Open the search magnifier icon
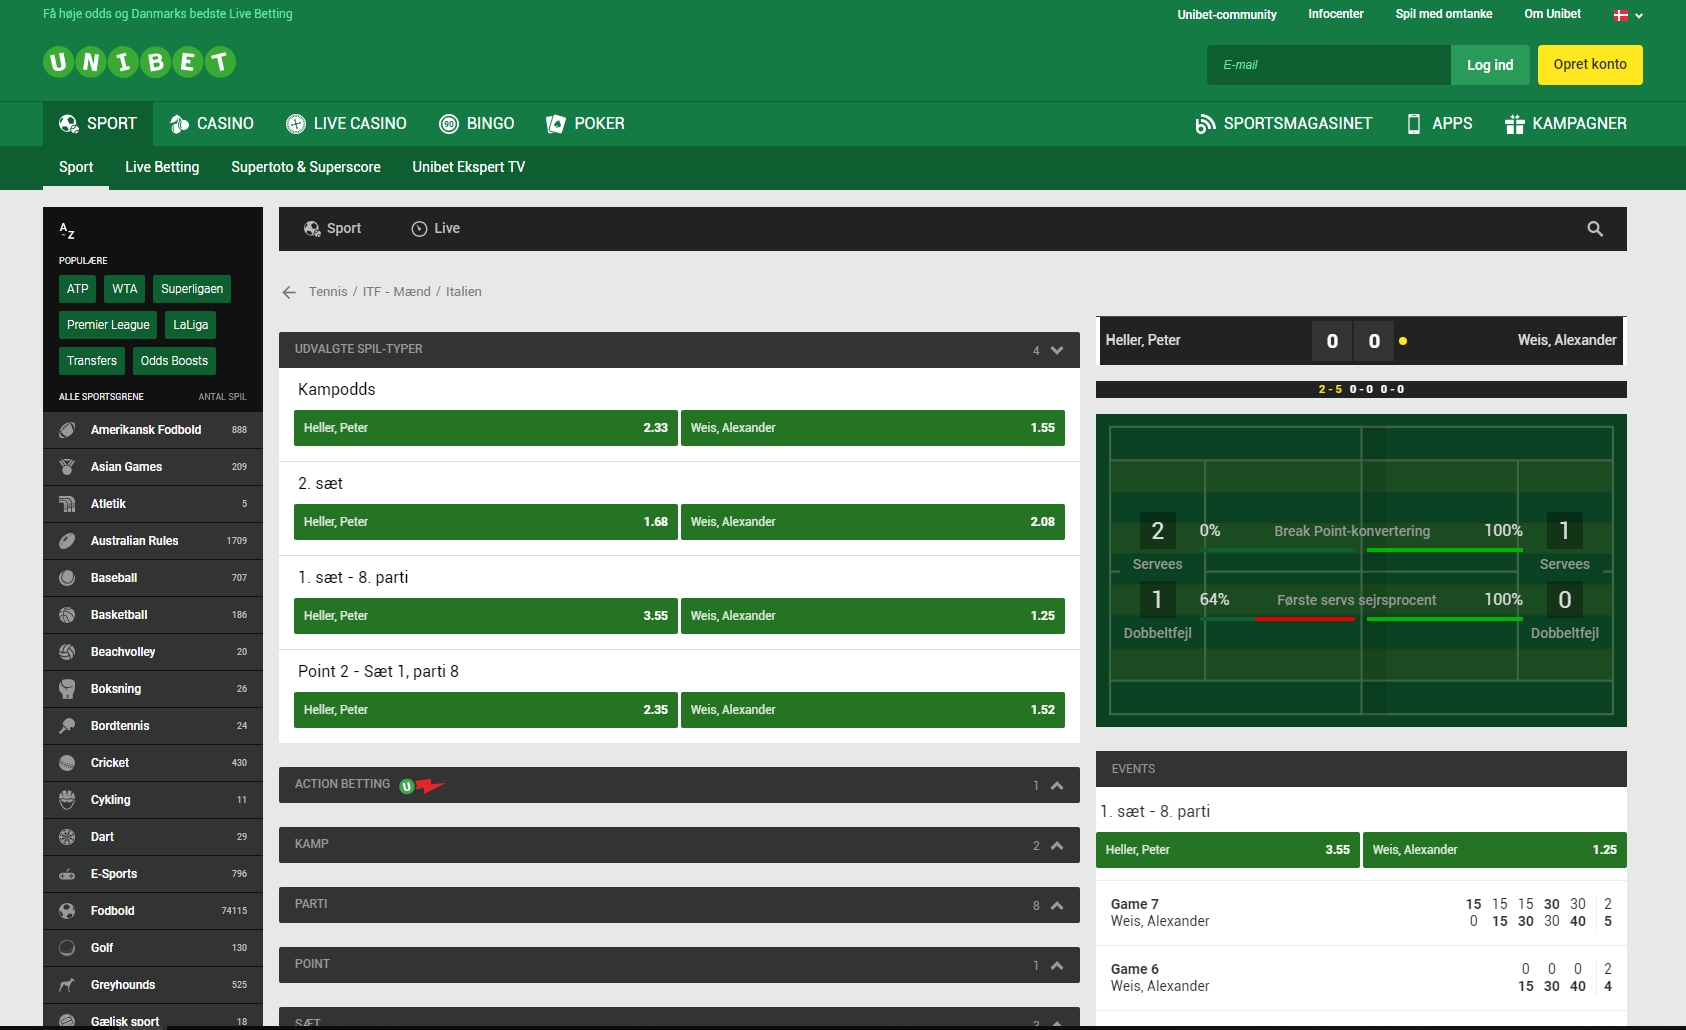 point(1595,228)
